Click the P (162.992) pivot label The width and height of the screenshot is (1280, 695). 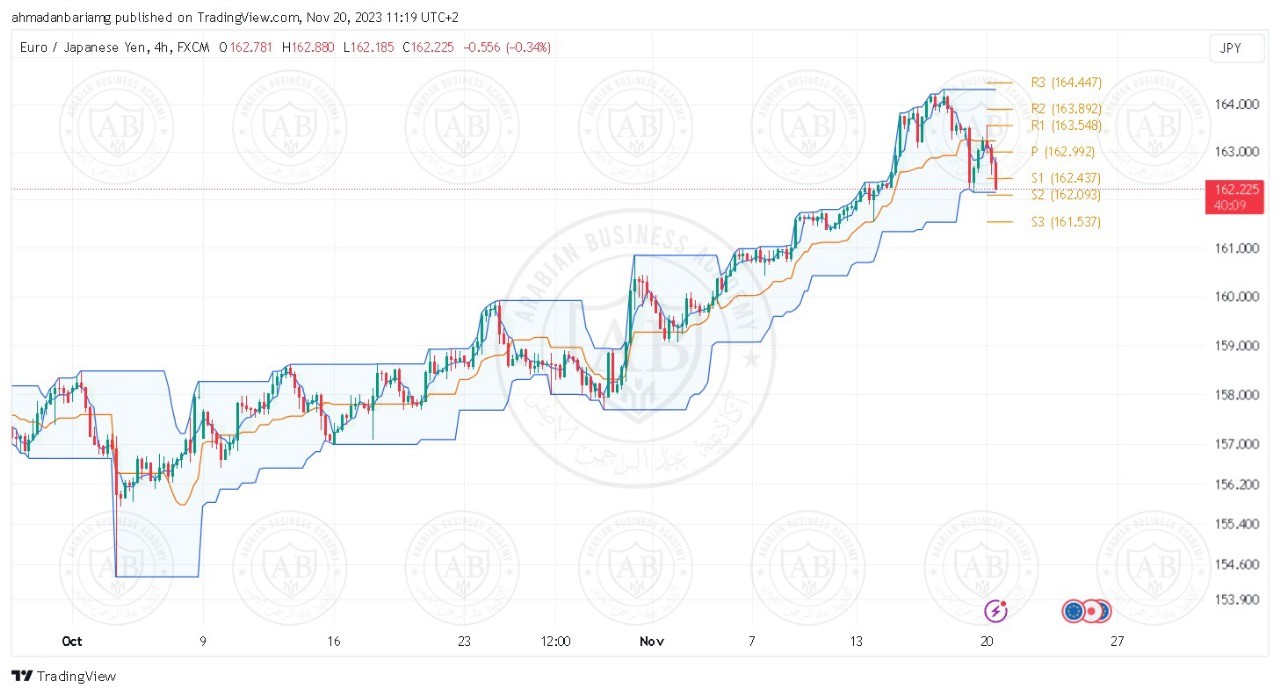(x=1063, y=152)
